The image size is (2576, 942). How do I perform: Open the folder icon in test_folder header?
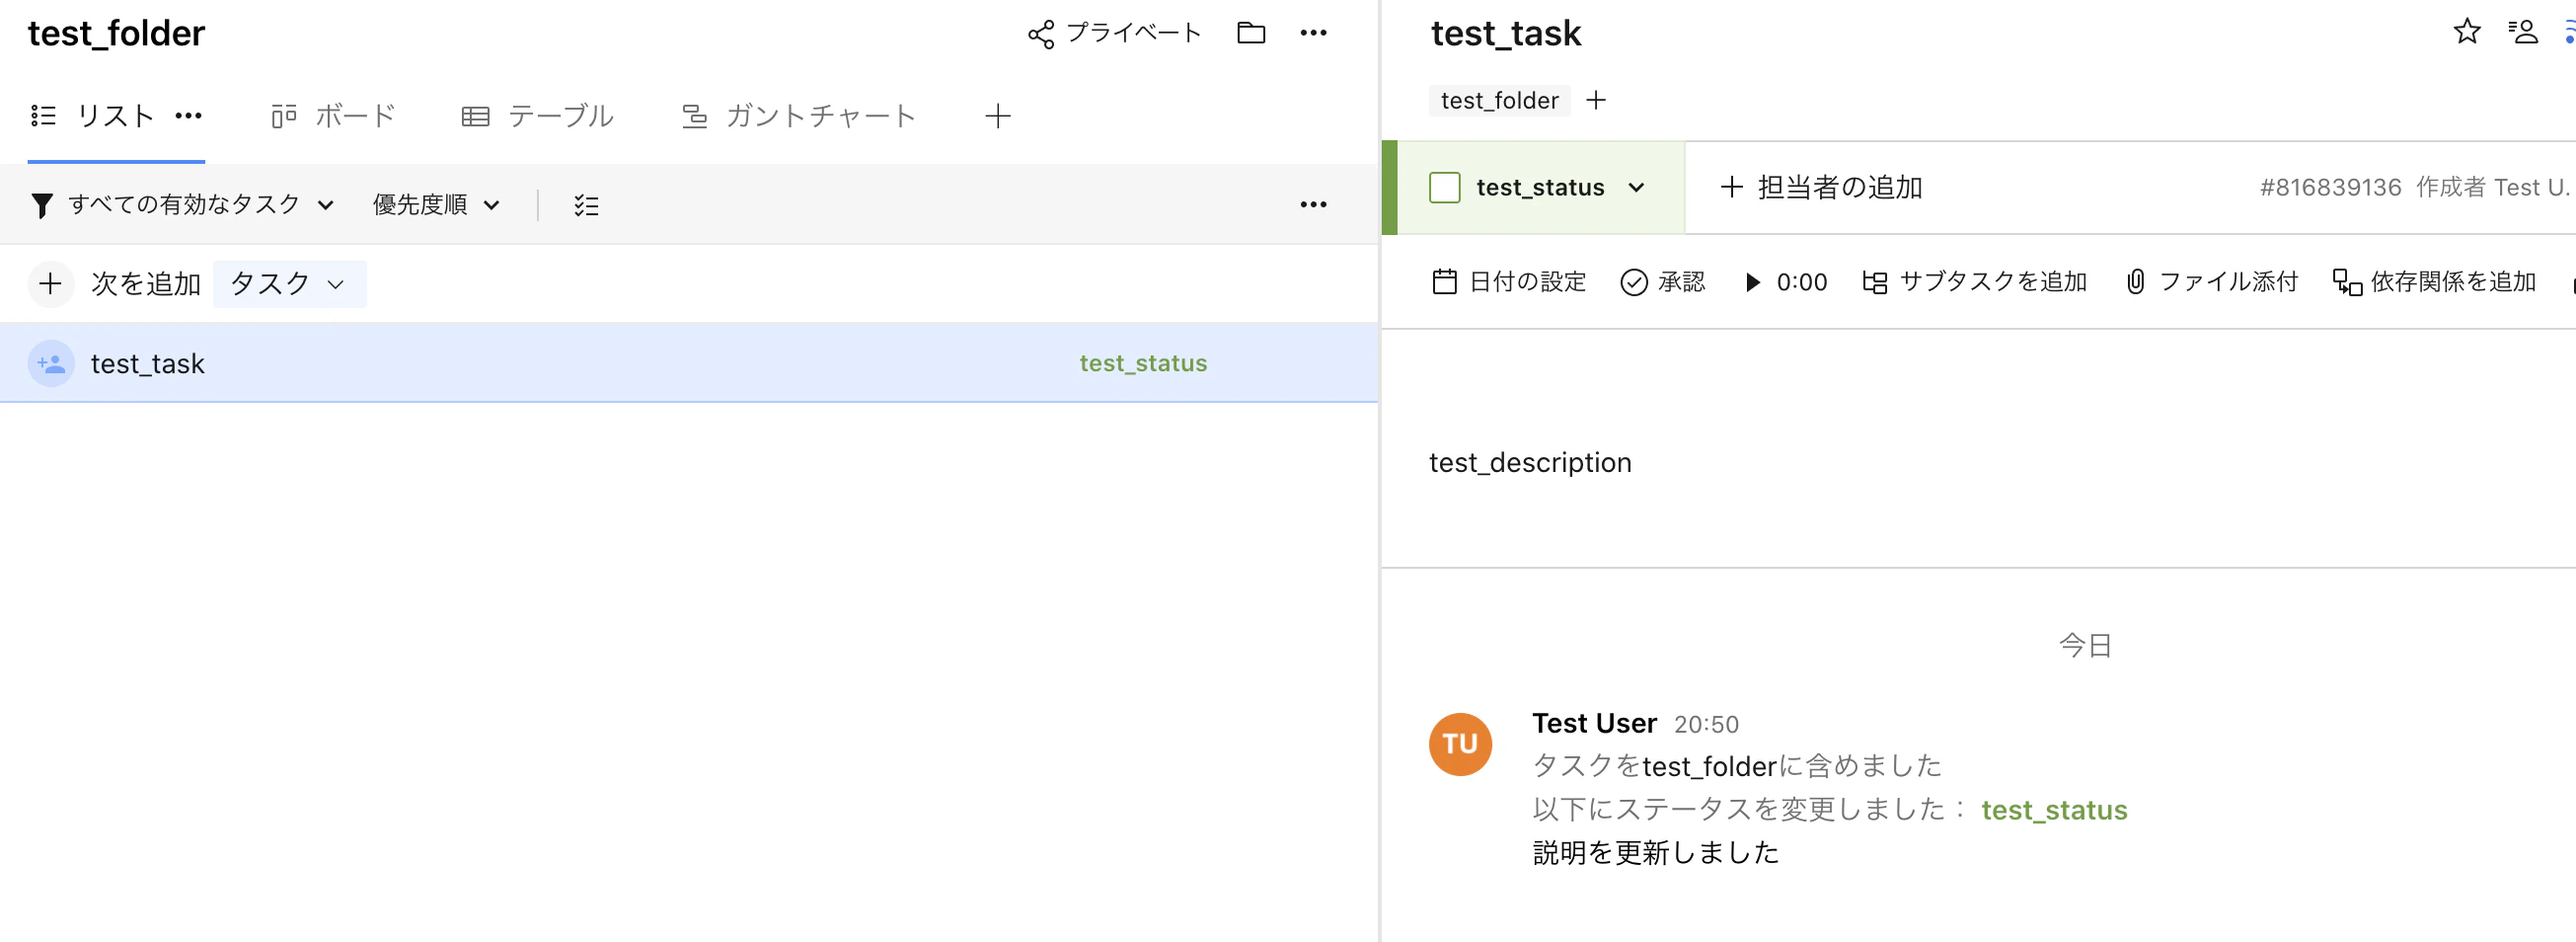(x=1251, y=33)
